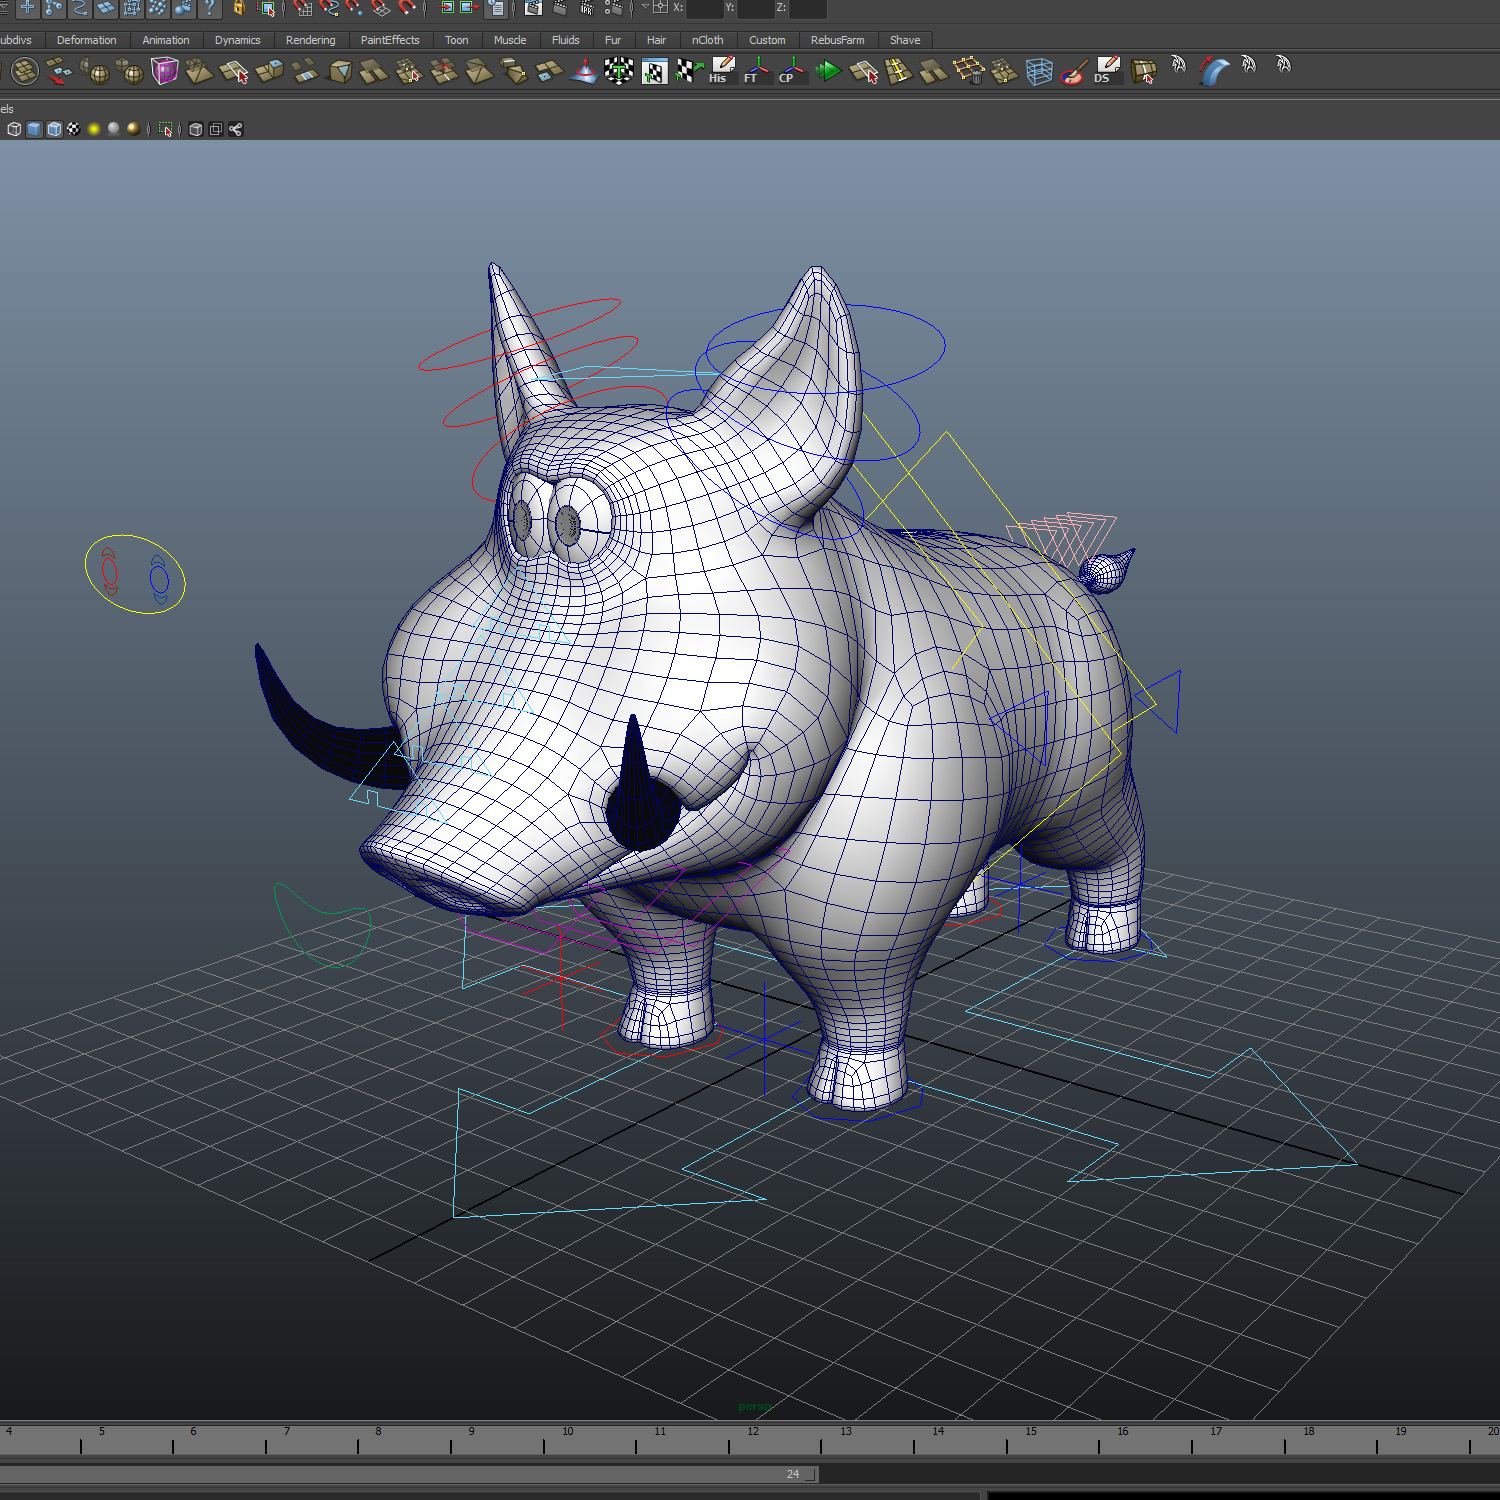Click the lock selection padlock icon
The image size is (1500, 1500).
pyautogui.click(x=239, y=8)
